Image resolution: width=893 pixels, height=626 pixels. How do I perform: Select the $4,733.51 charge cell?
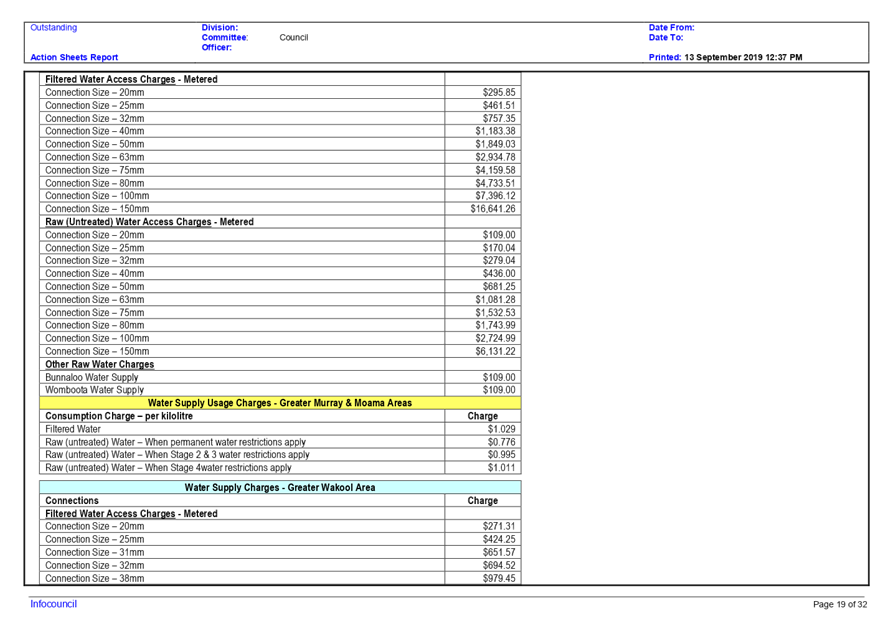(x=483, y=183)
